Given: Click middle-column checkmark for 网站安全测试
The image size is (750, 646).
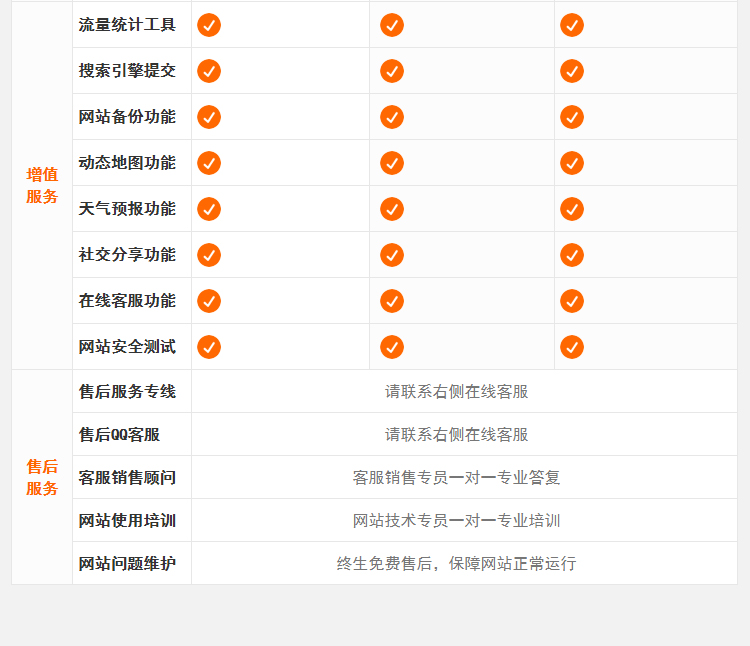Looking at the screenshot, I should pos(392,347).
